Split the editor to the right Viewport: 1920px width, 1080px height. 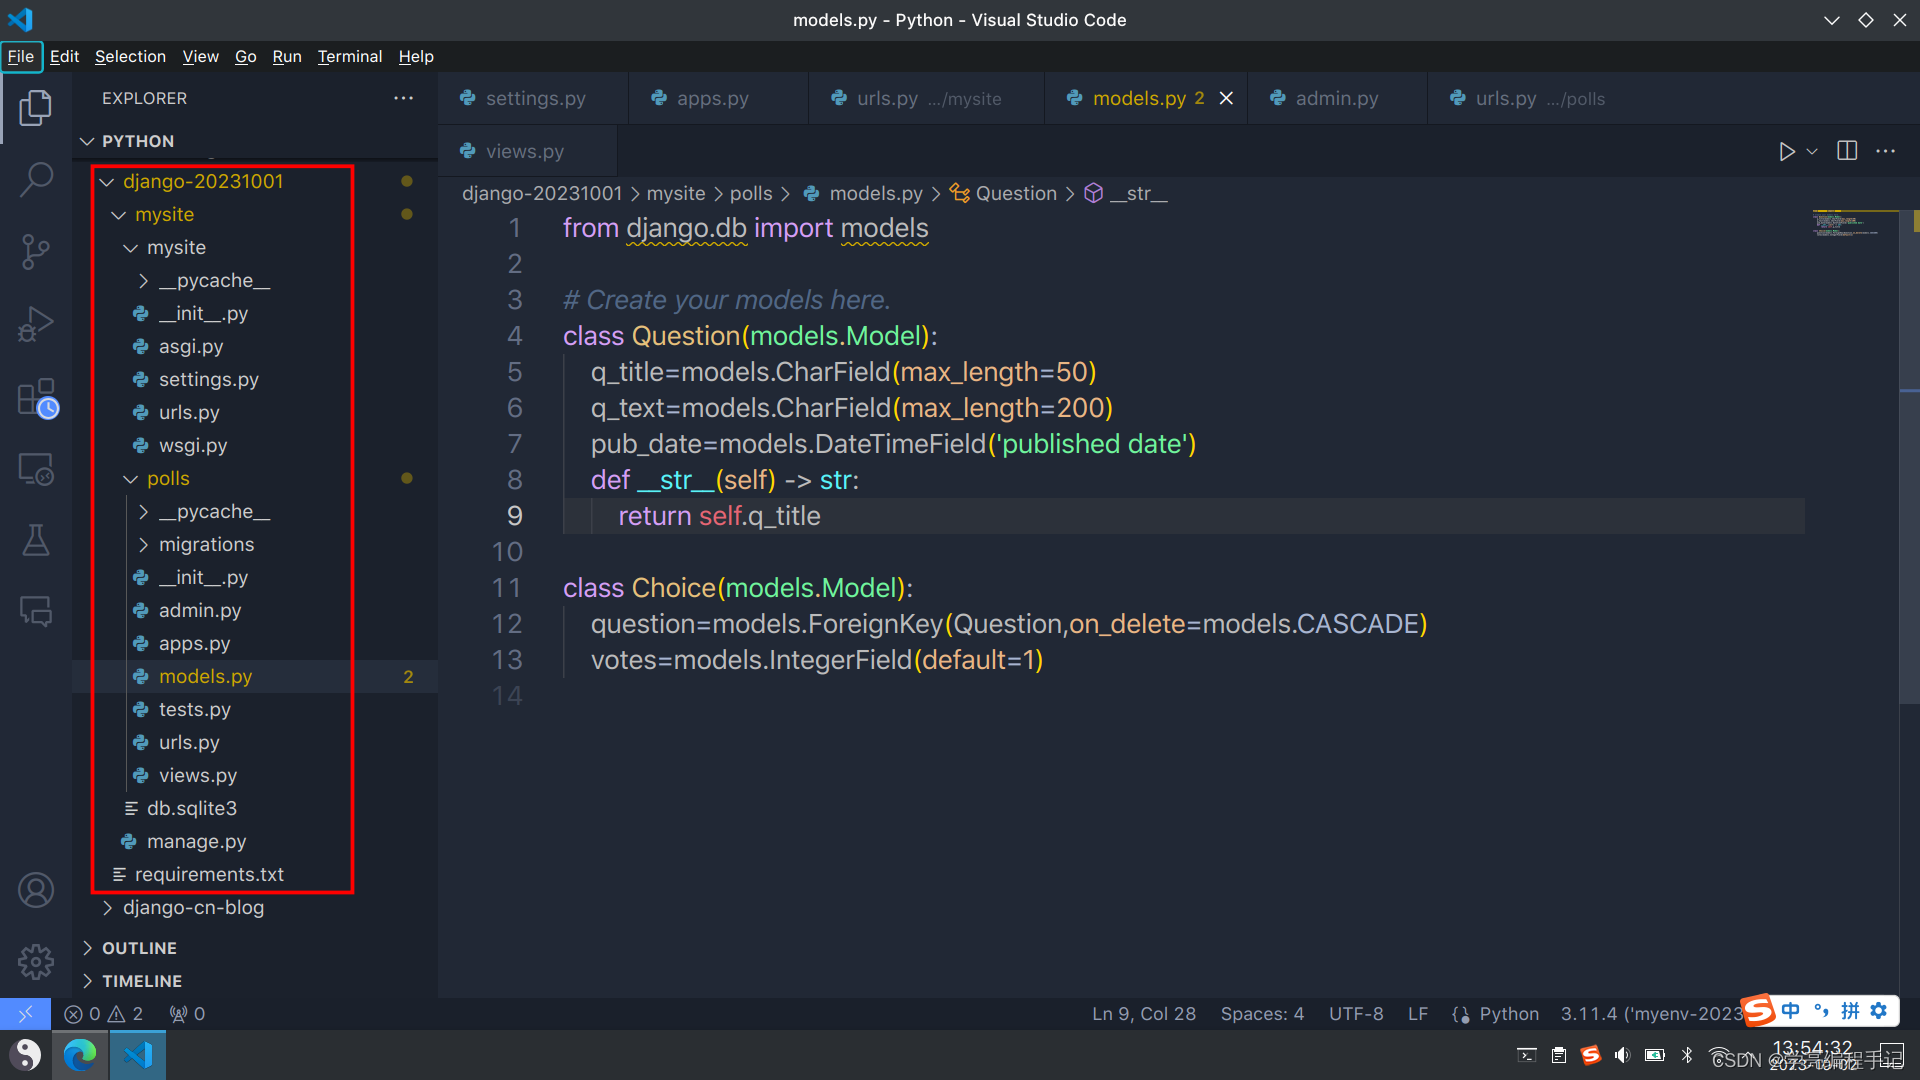(x=1847, y=151)
